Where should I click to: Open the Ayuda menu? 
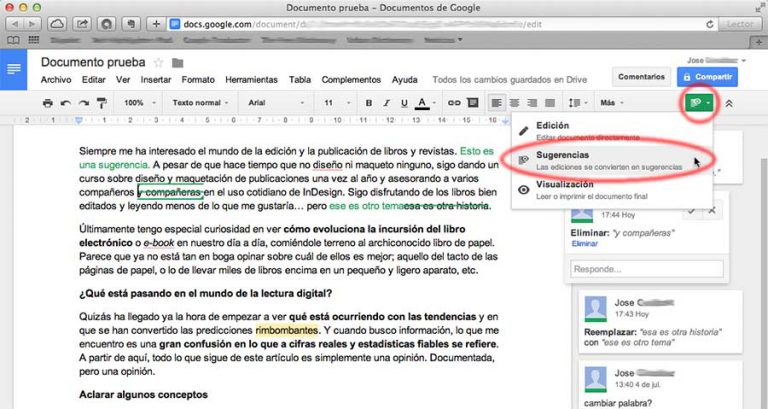(x=405, y=79)
